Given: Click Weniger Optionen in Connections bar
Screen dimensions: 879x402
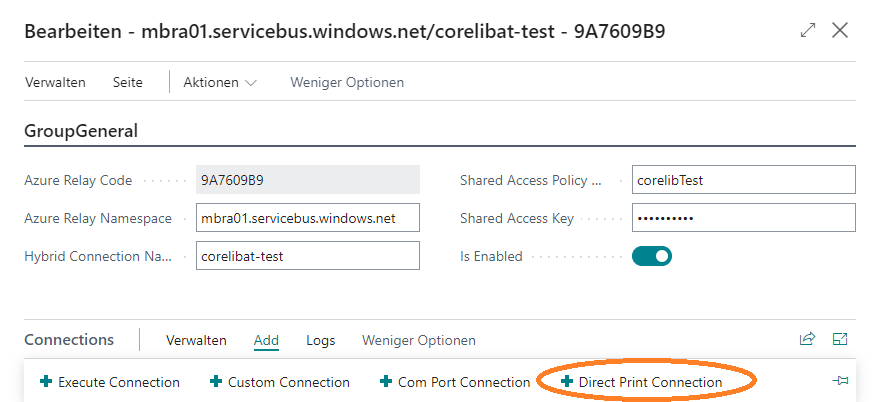Looking at the screenshot, I should [x=418, y=340].
